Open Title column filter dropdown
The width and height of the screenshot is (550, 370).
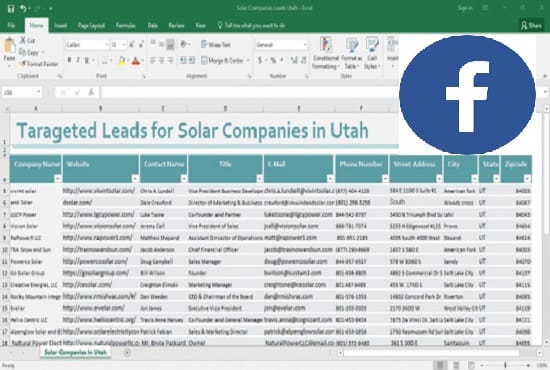coord(259,179)
